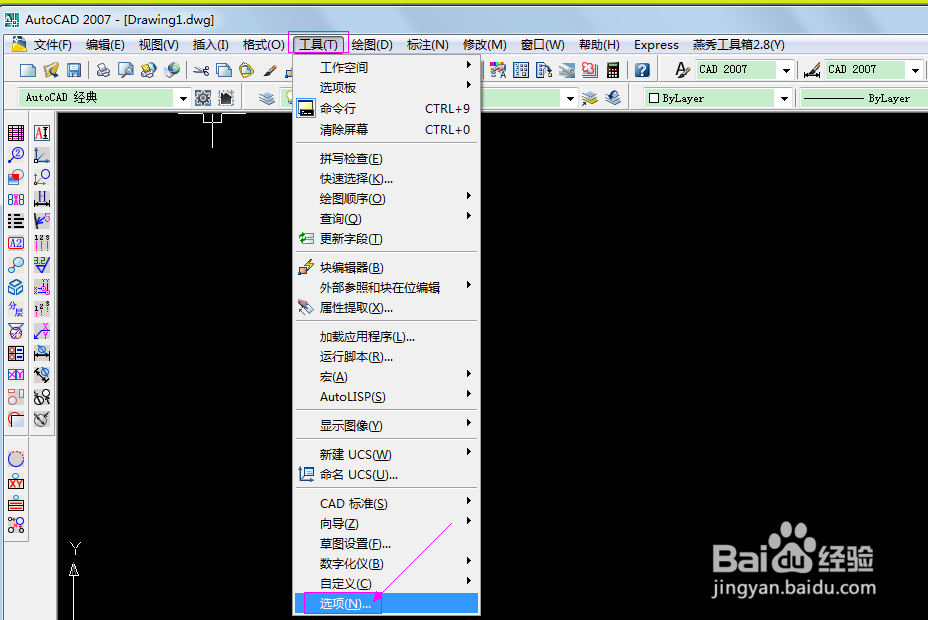Expand the 查询(Q) submenu
The width and height of the screenshot is (928, 620).
(387, 219)
